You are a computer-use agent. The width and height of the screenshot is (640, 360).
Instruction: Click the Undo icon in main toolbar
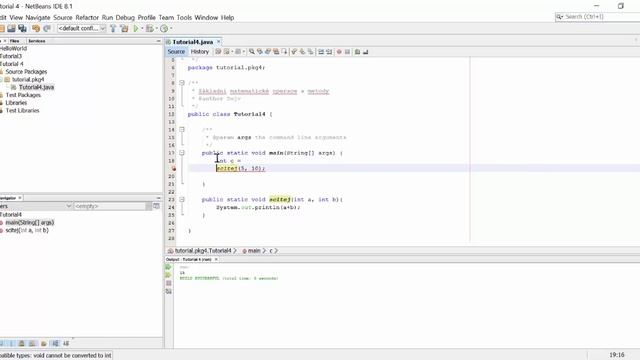click(36, 28)
